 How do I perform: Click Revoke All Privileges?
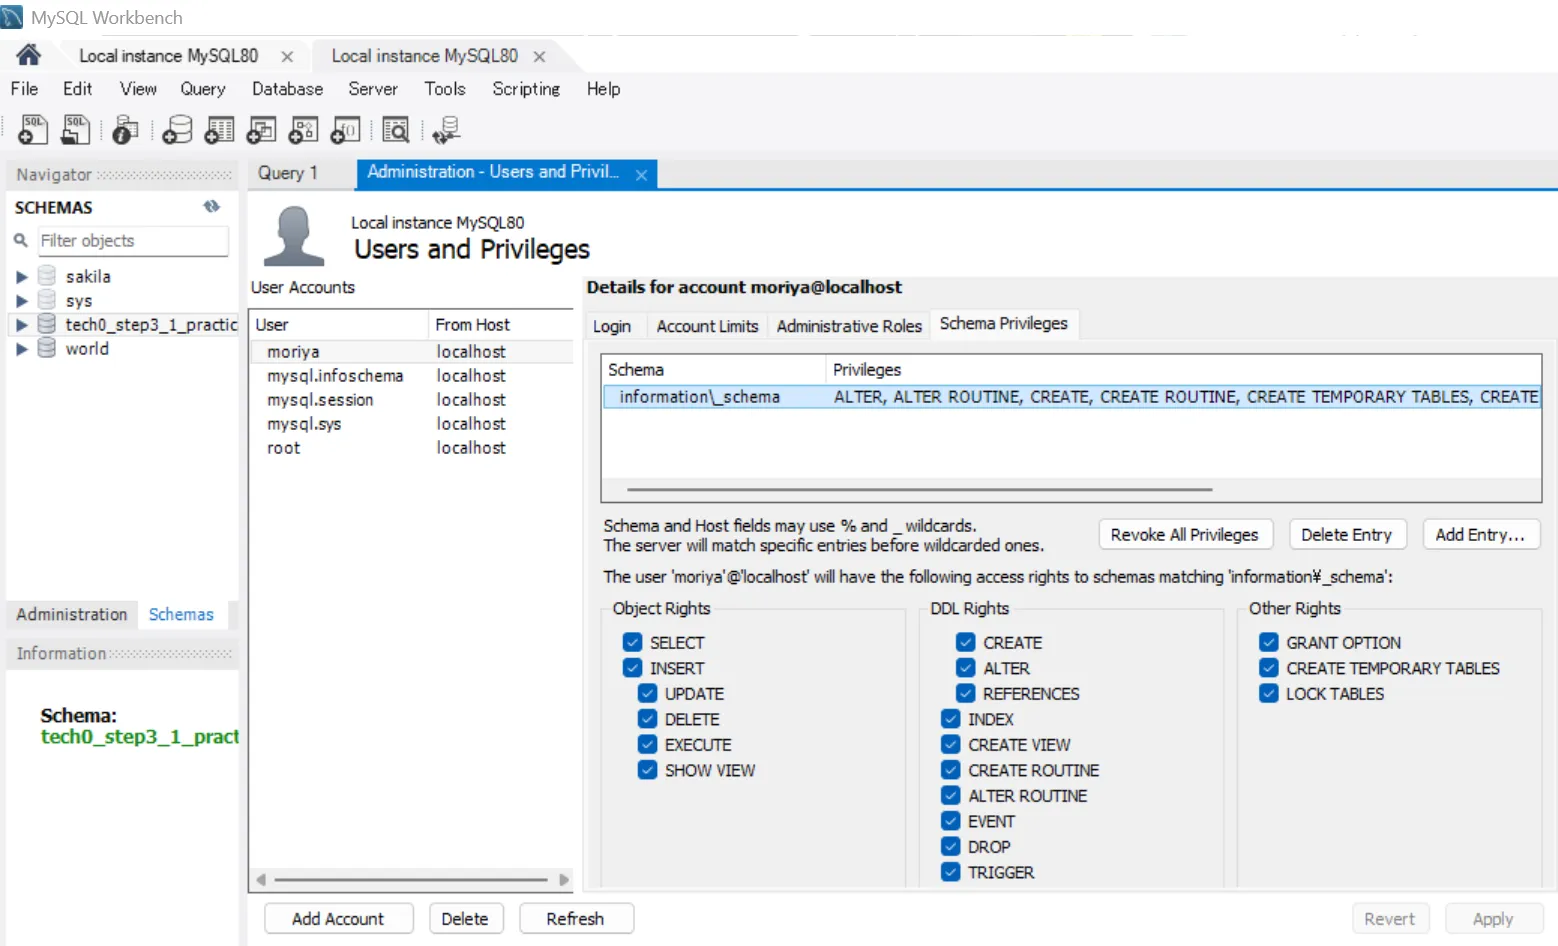1185,534
